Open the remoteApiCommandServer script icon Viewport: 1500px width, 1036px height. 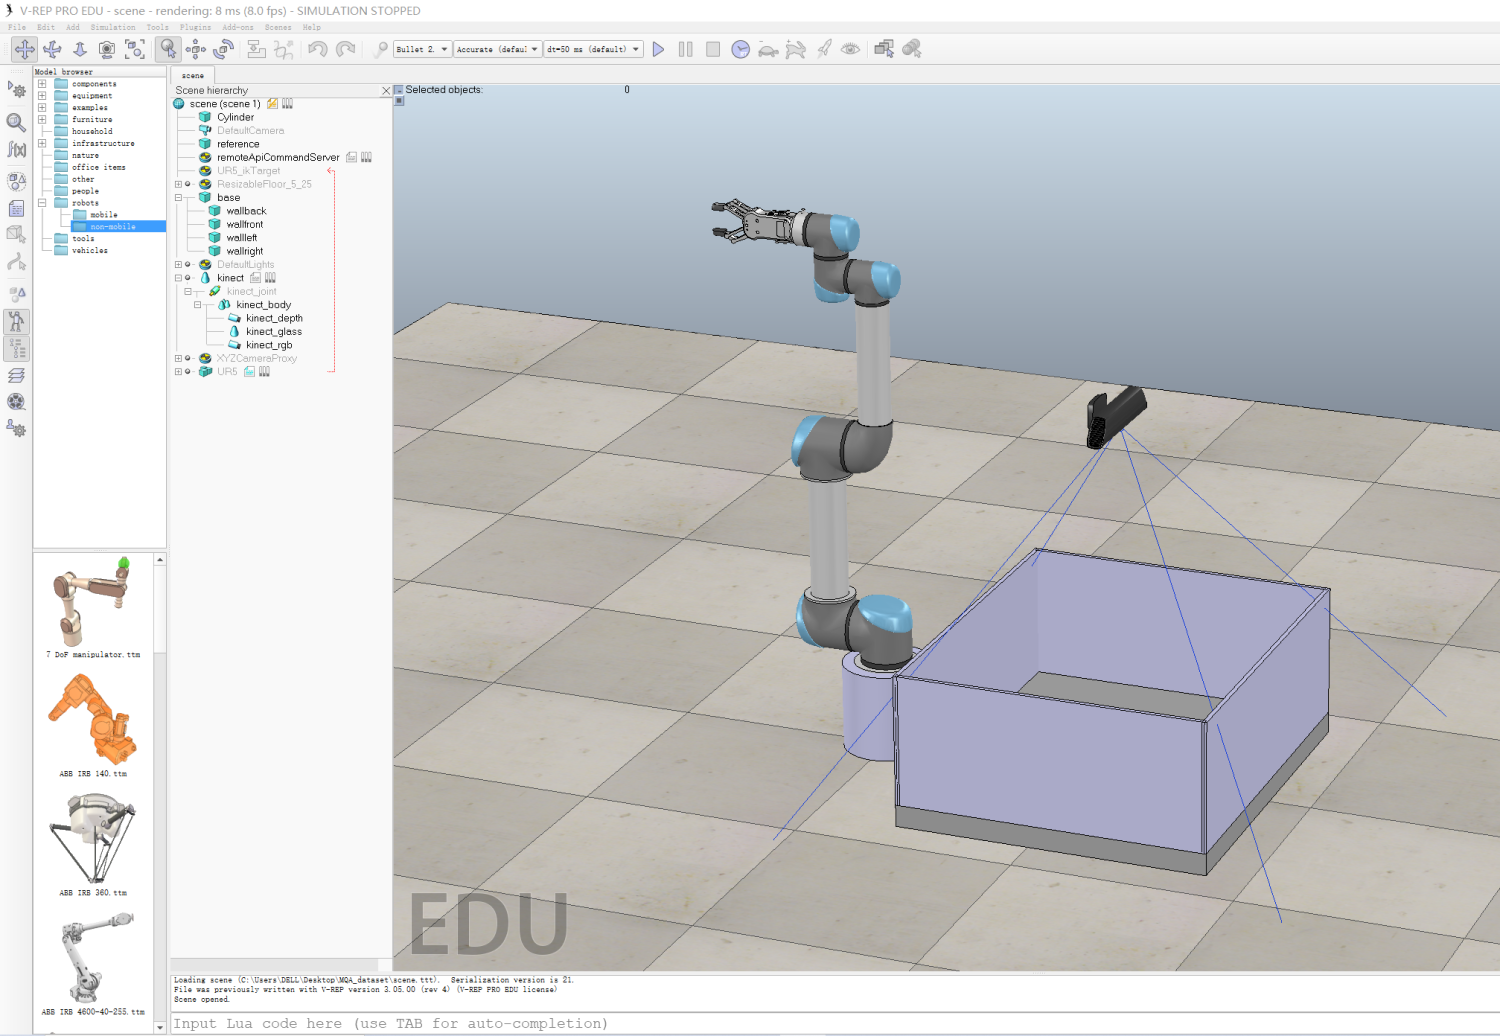pos(352,158)
